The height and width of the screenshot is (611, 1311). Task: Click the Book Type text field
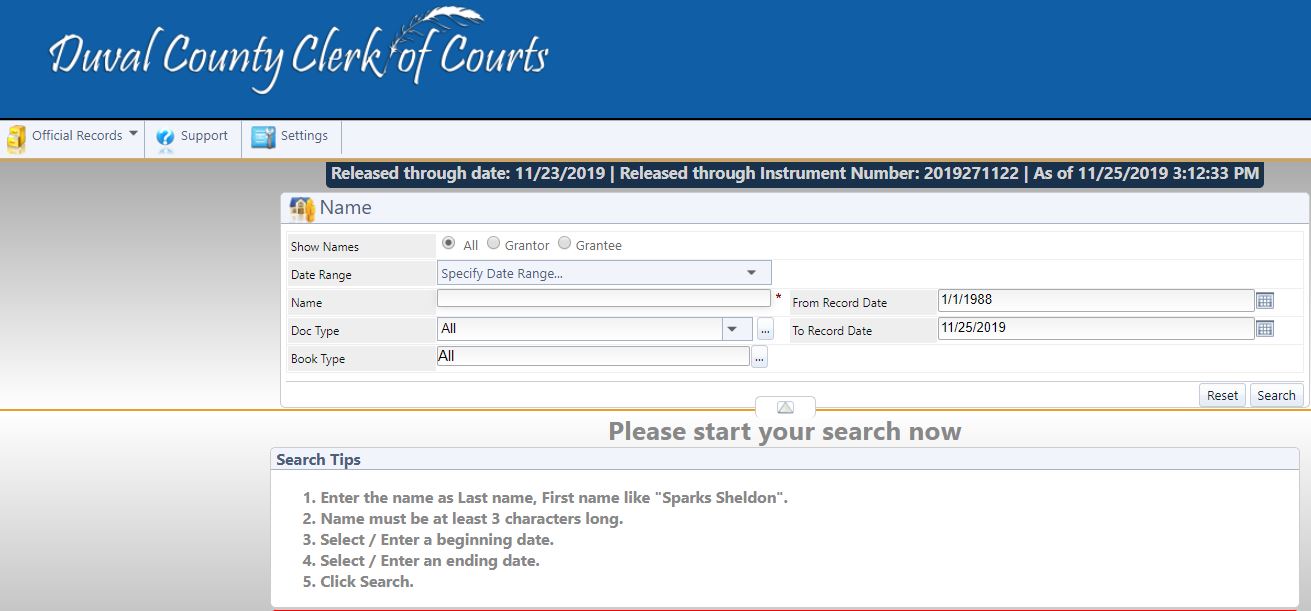593,356
